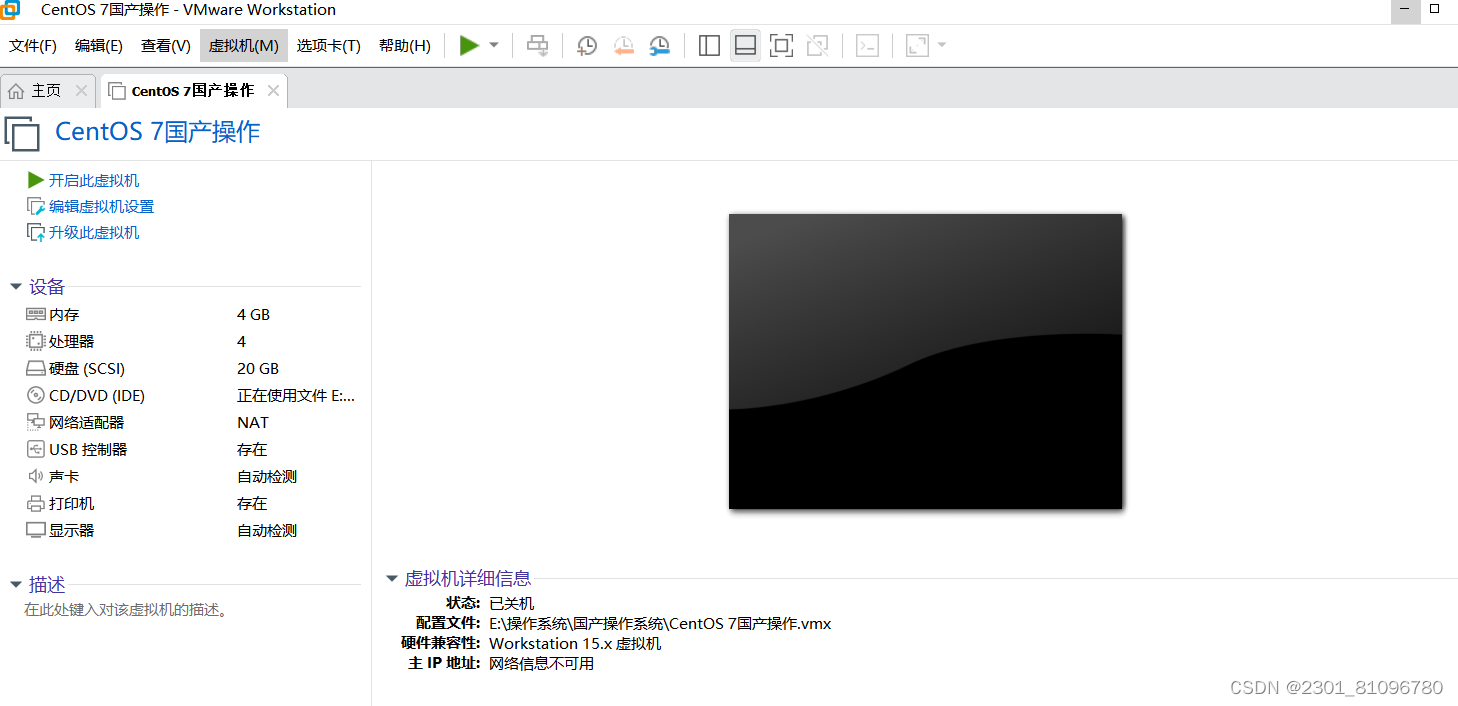Click the hard disk icon
Screen dimensions: 1458x706
36,368
